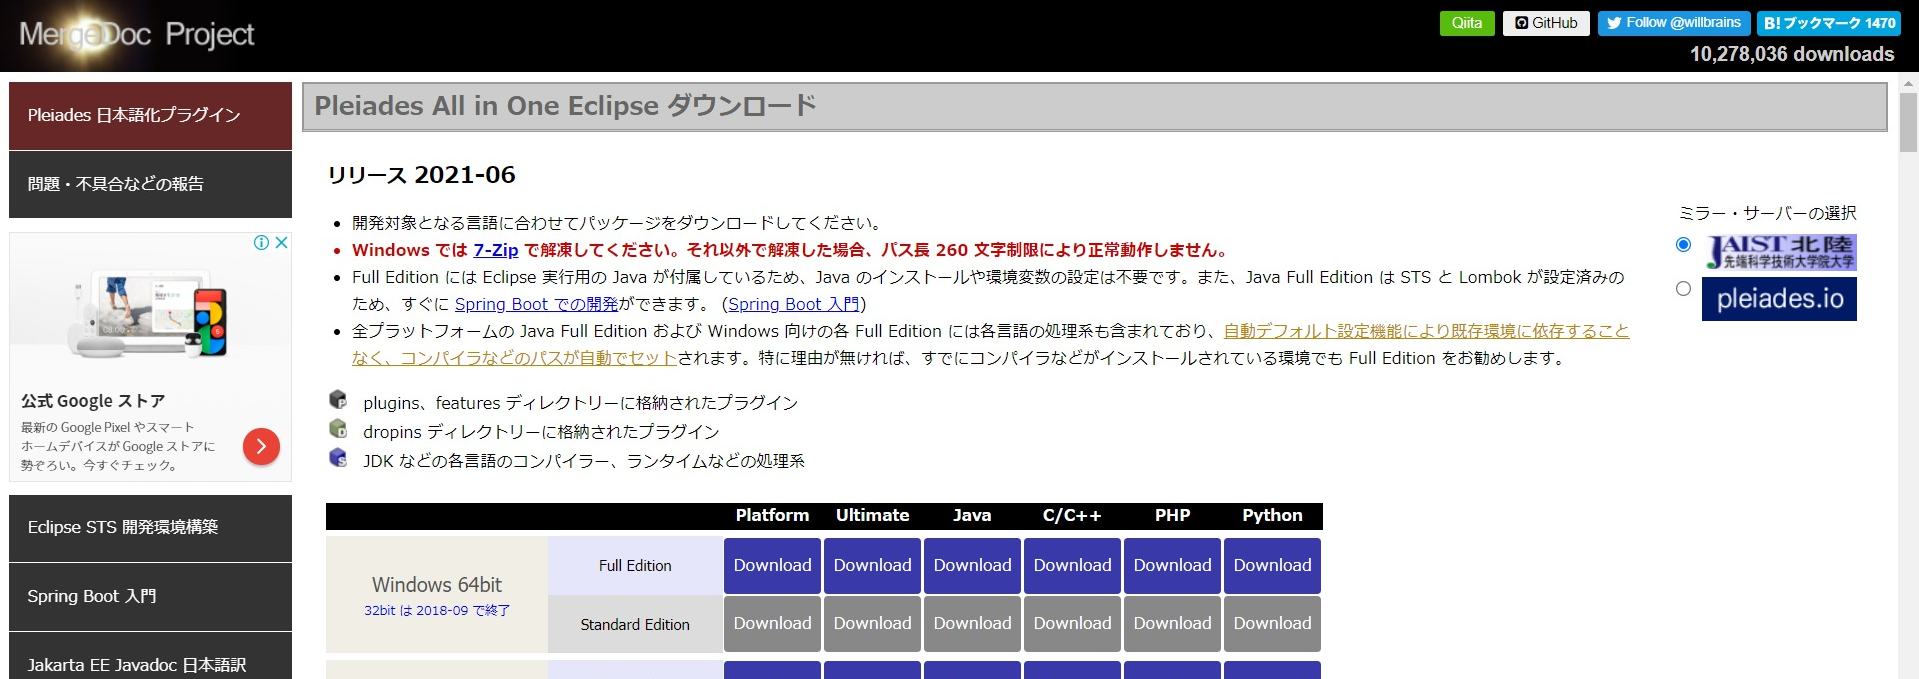Open the 自動デフォルト設定機能 orange link

[x=1427, y=331]
